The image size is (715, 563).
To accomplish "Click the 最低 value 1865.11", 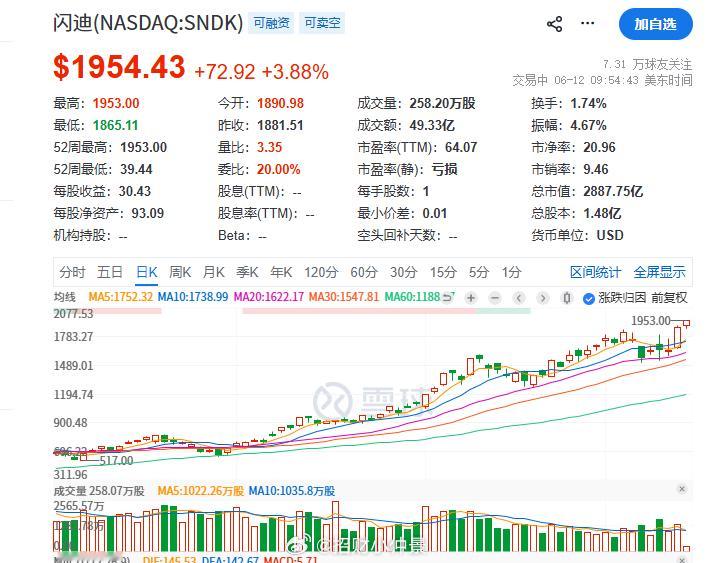I will [115, 125].
